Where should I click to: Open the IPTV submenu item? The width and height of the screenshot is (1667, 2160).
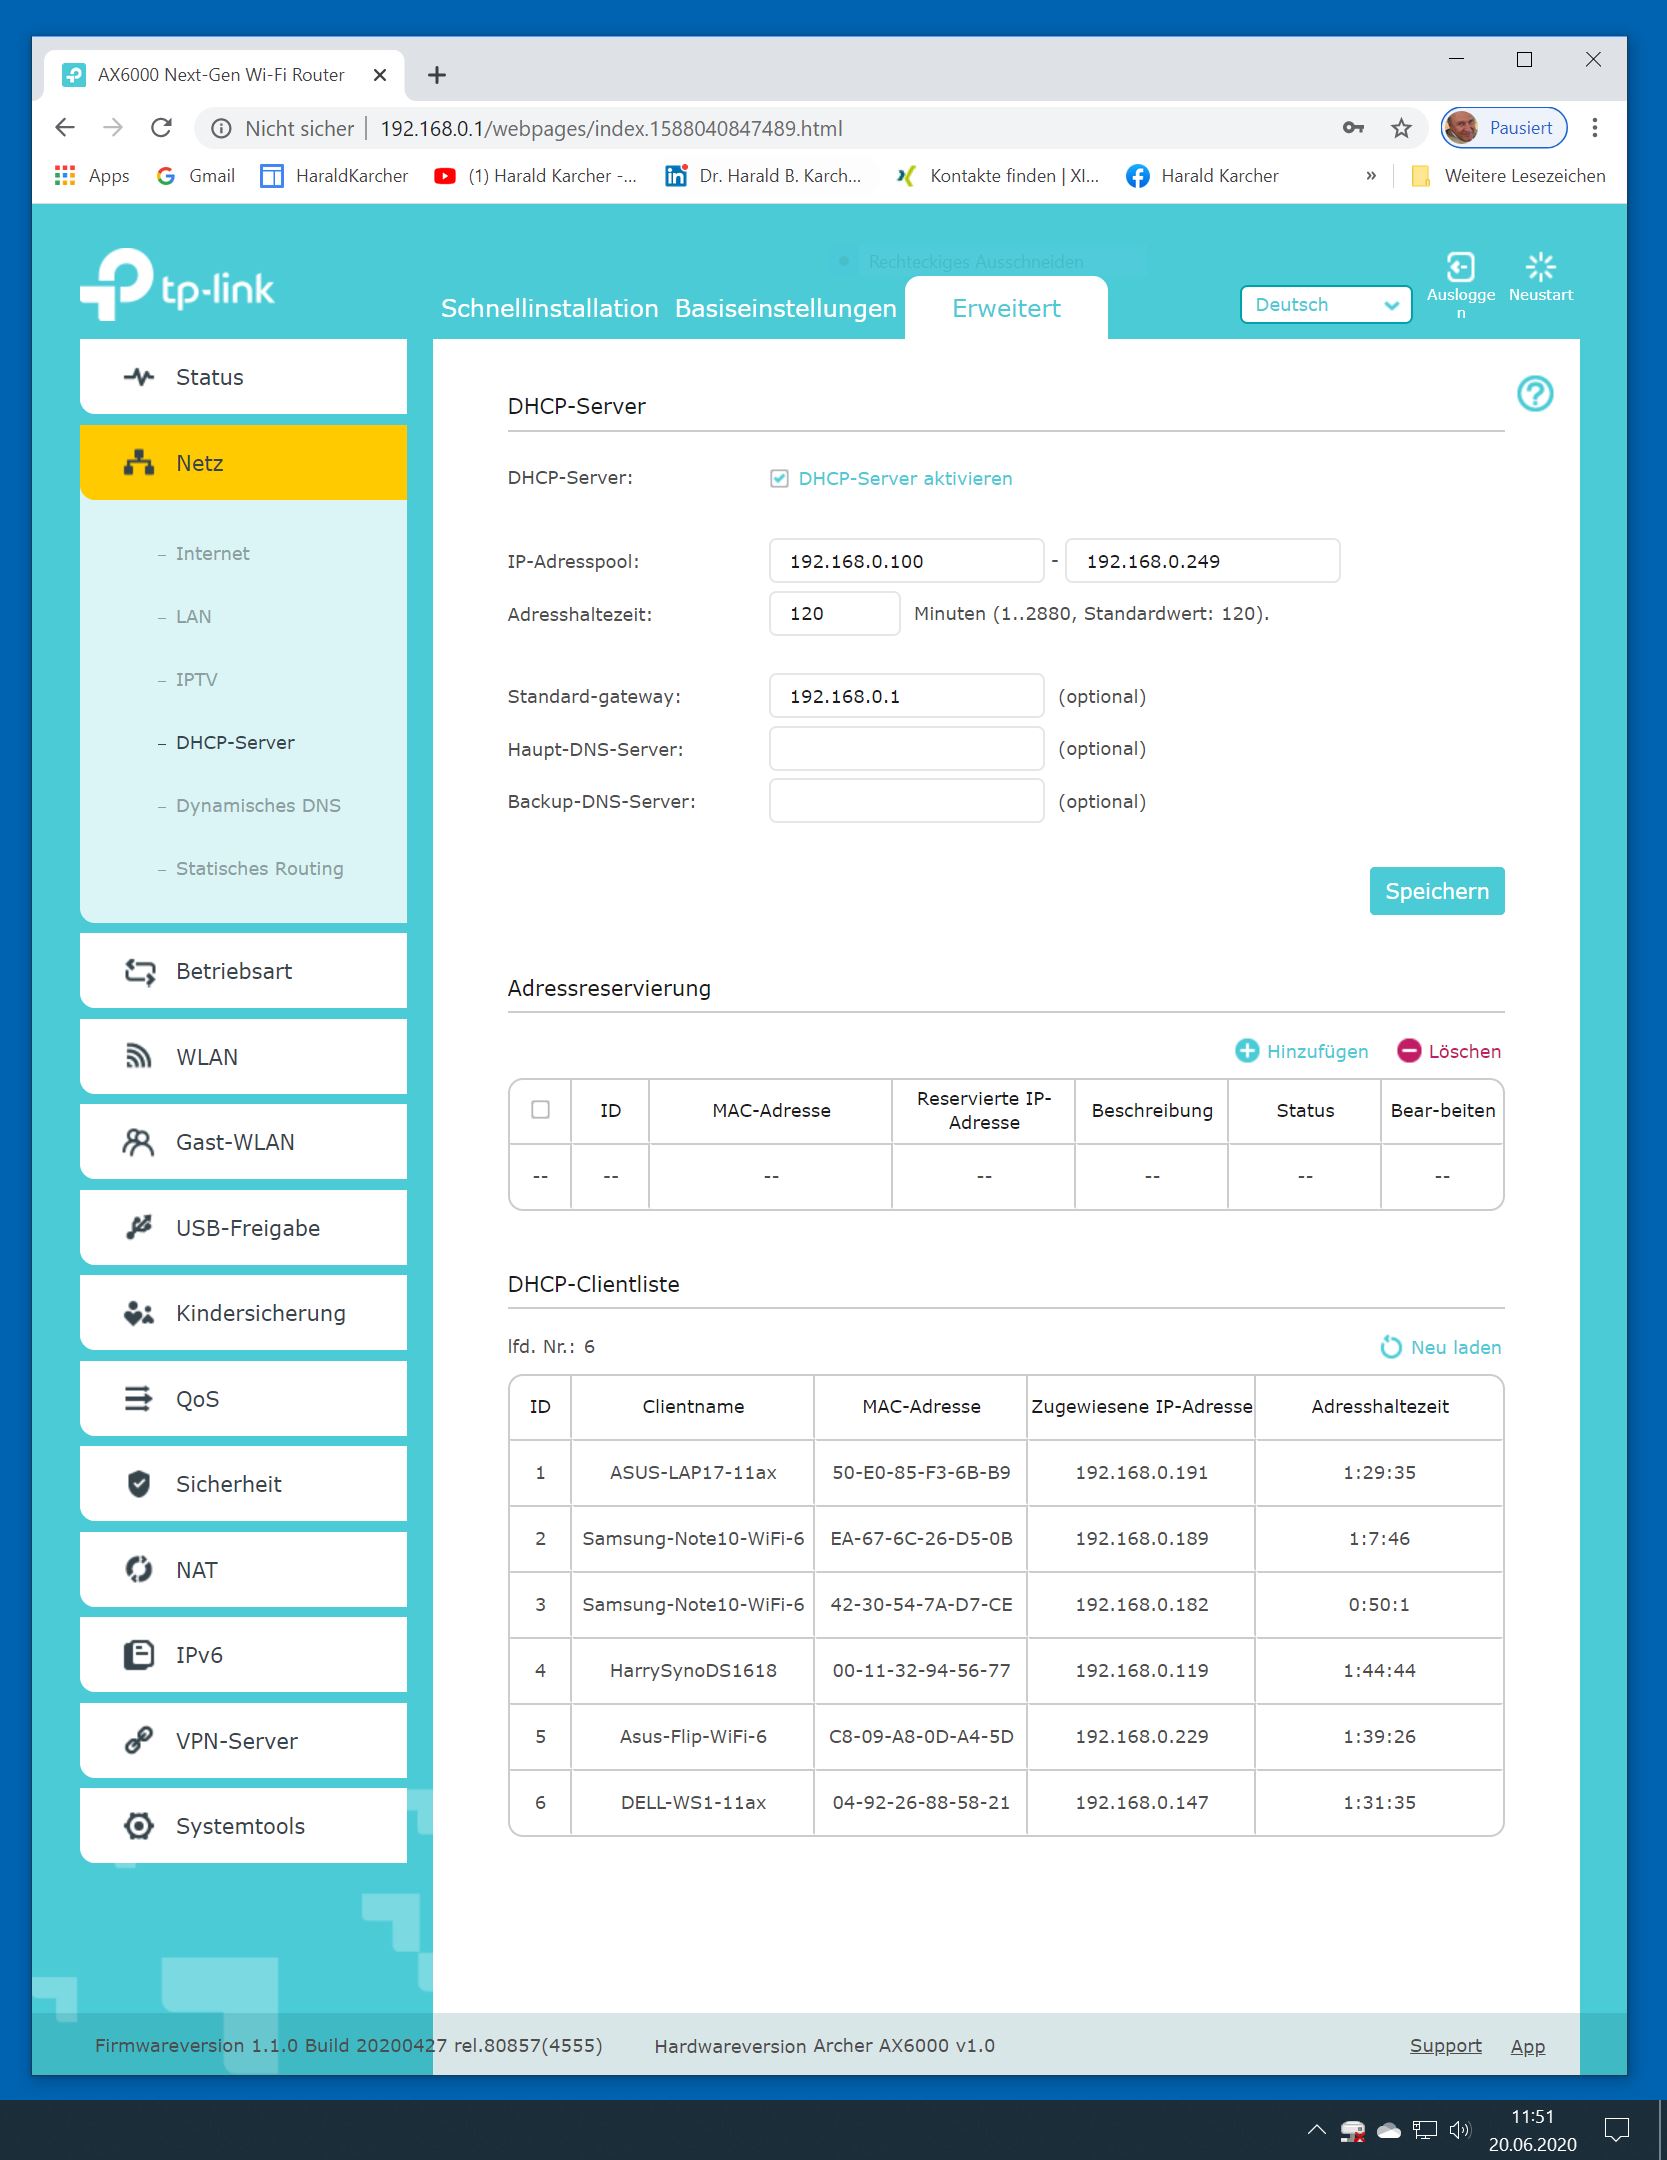pyautogui.click(x=196, y=679)
